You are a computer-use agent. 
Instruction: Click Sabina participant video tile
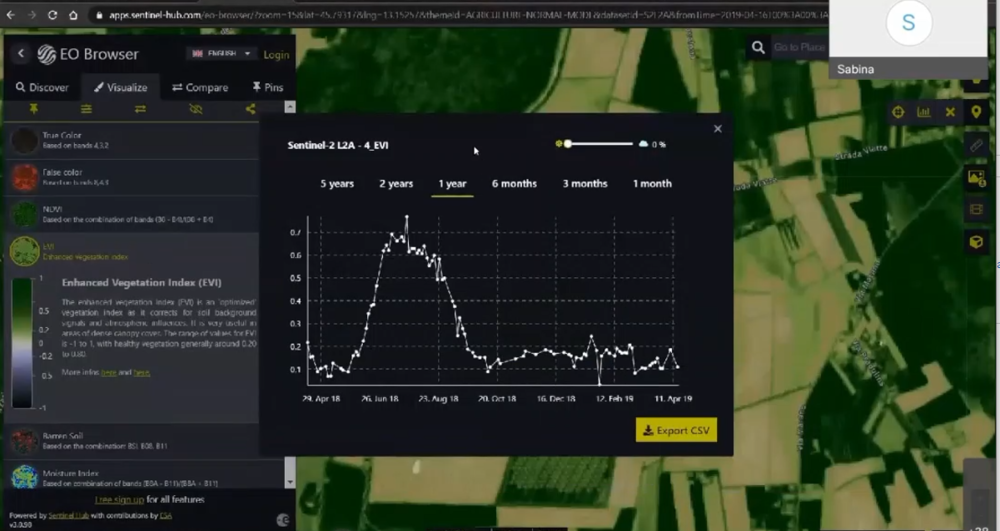pos(908,39)
